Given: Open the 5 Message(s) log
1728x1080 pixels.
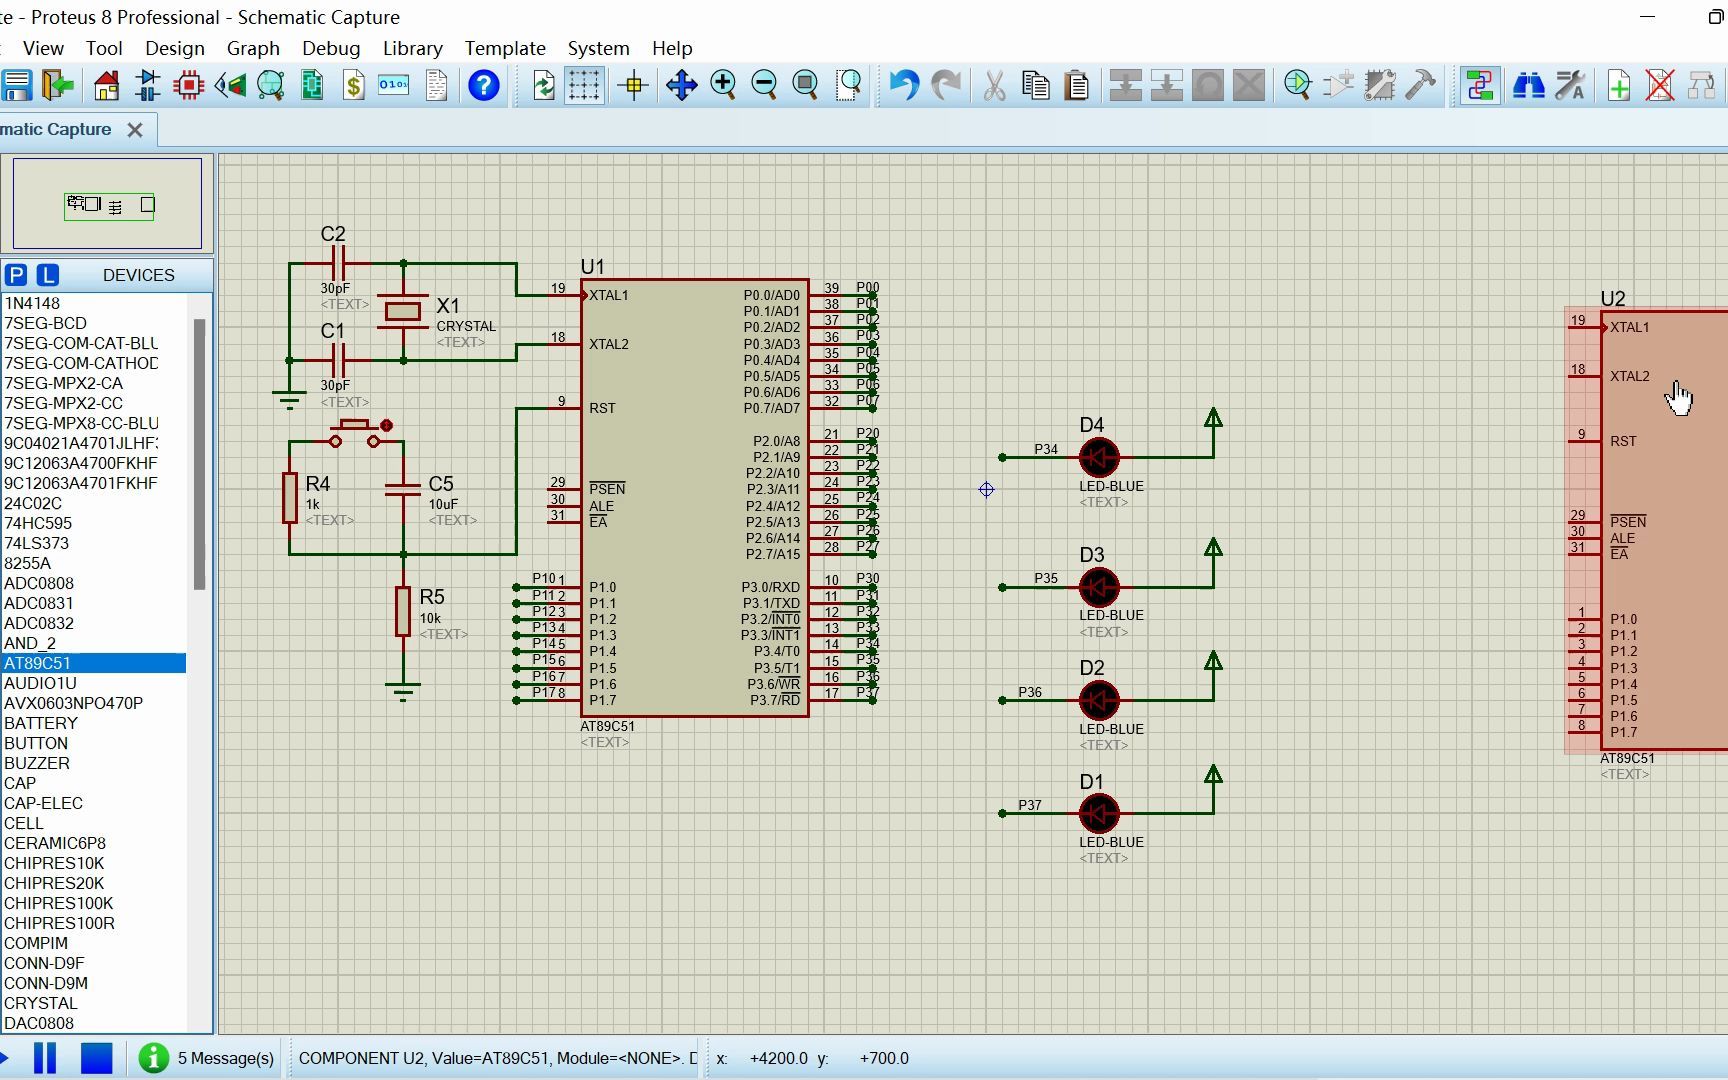Looking at the screenshot, I should tap(207, 1058).
